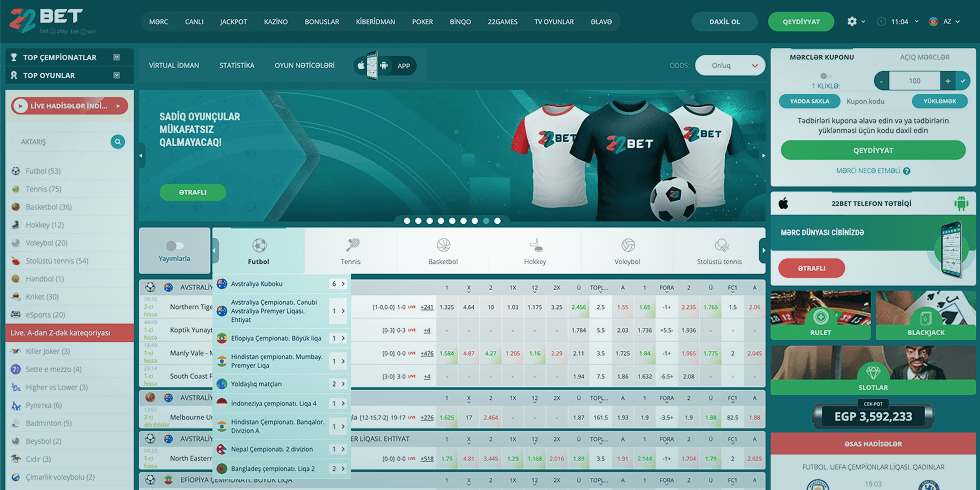Click the trophy TOP ÇEMPİONATLAR icon
This screenshot has width=980, height=490.
(x=14, y=58)
